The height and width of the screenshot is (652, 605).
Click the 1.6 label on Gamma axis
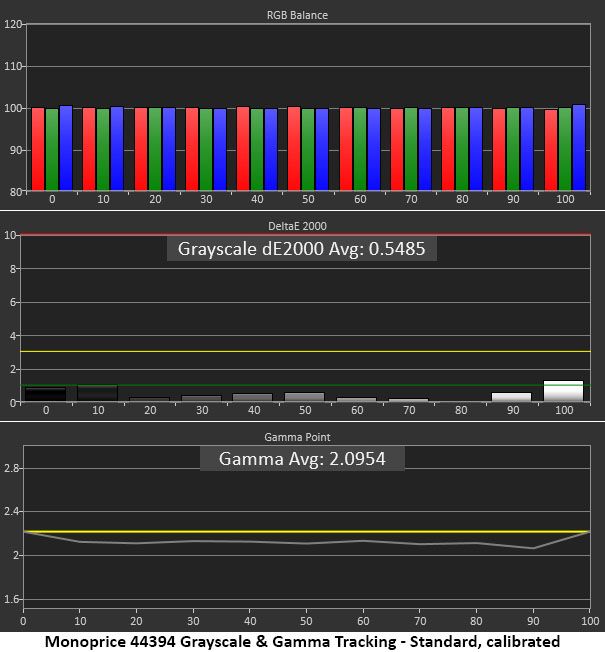click(x=11, y=599)
